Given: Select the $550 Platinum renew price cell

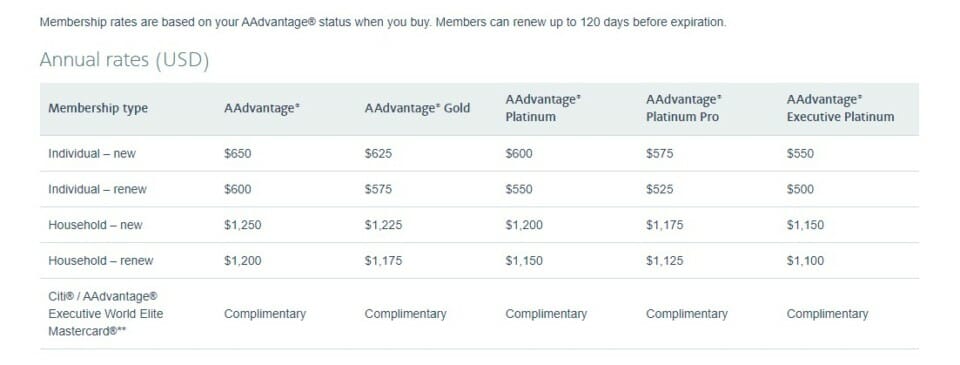Looking at the screenshot, I should [519, 189].
